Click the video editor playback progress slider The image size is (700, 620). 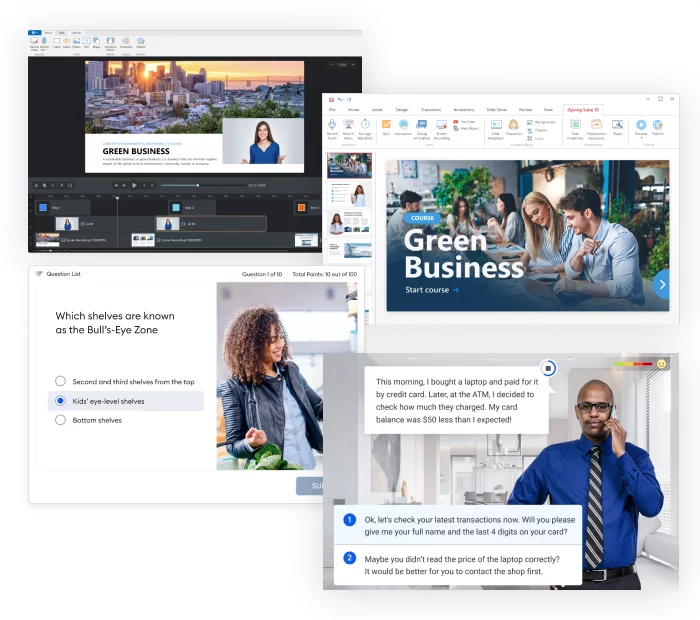coord(204,185)
